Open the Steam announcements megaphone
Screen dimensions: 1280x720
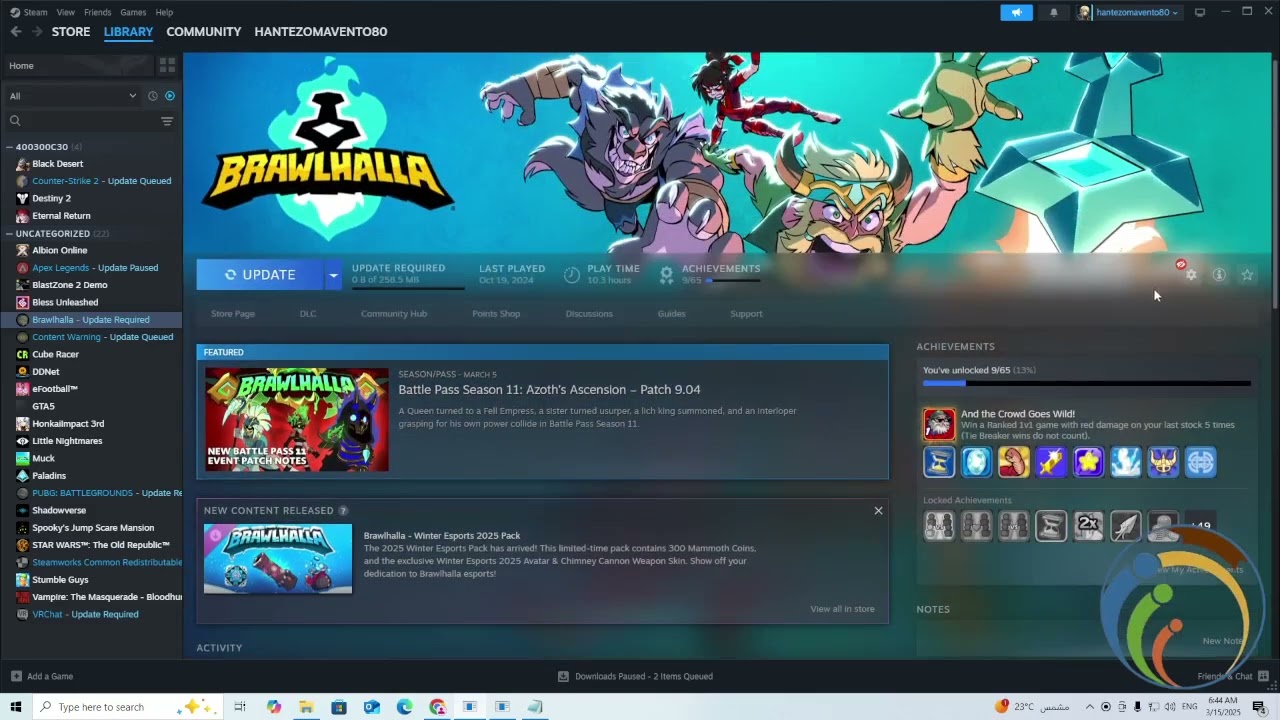tap(1016, 12)
